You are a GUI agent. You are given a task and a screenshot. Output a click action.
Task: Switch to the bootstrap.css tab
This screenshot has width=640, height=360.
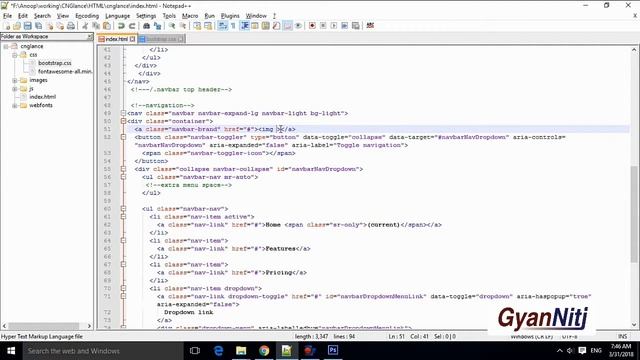click(161, 39)
